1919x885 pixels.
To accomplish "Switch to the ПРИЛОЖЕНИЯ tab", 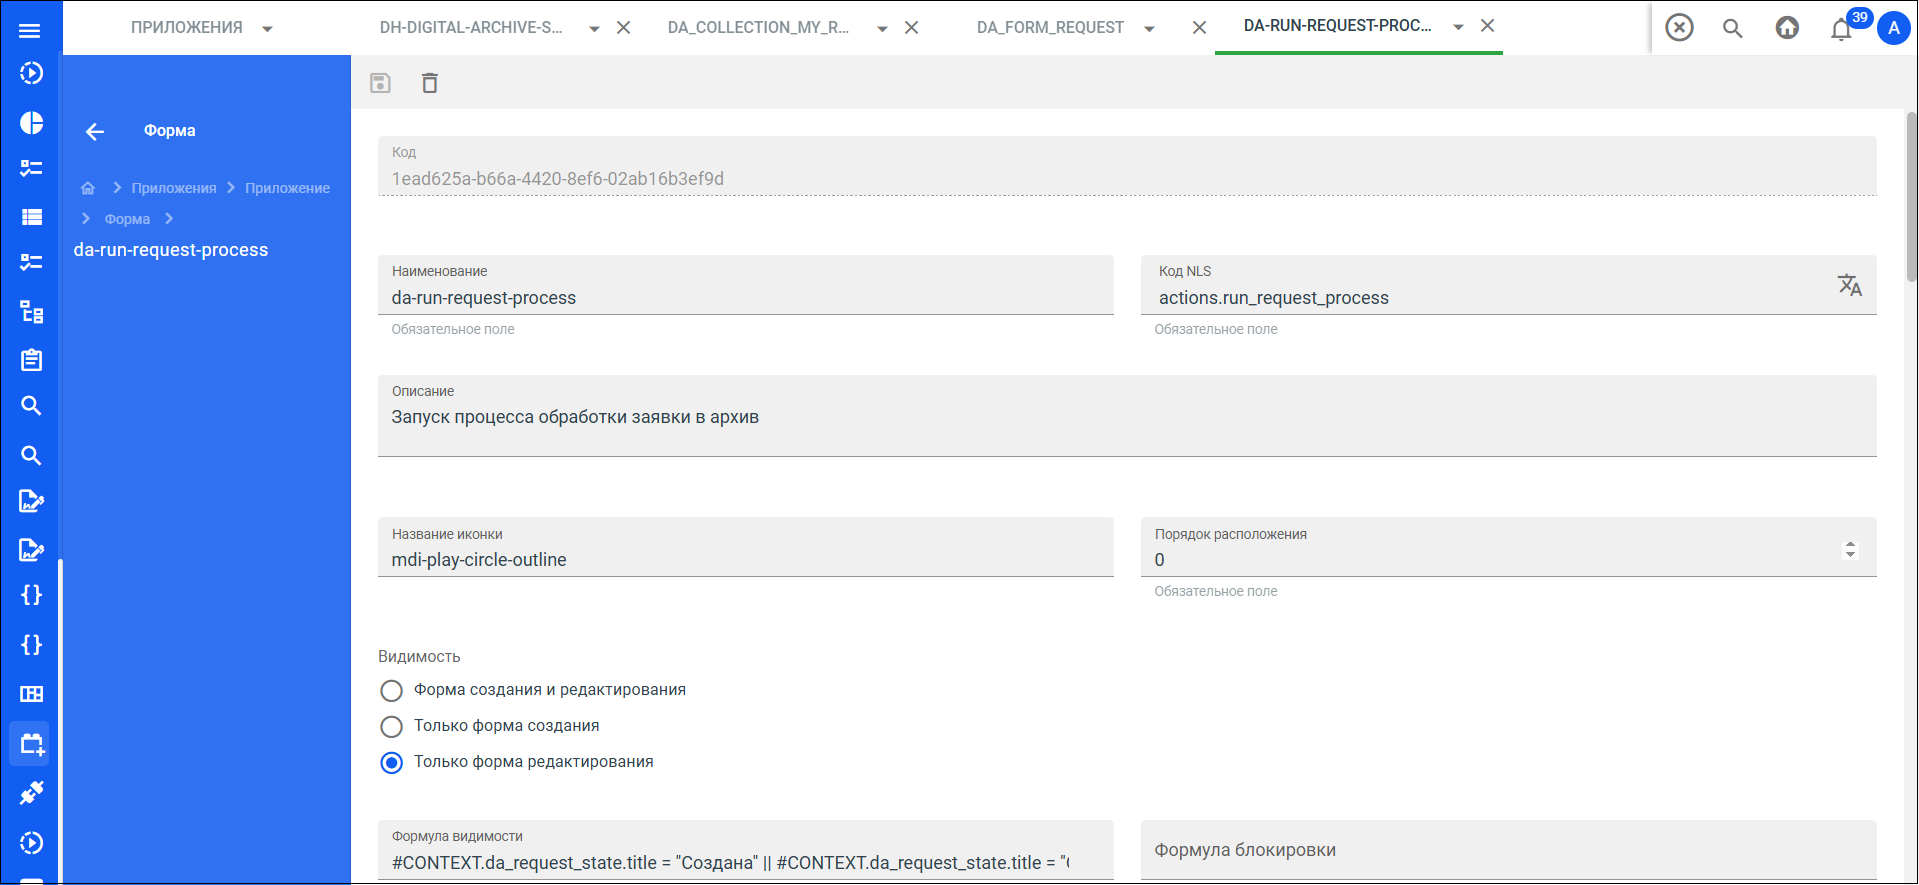I will pos(187,28).
